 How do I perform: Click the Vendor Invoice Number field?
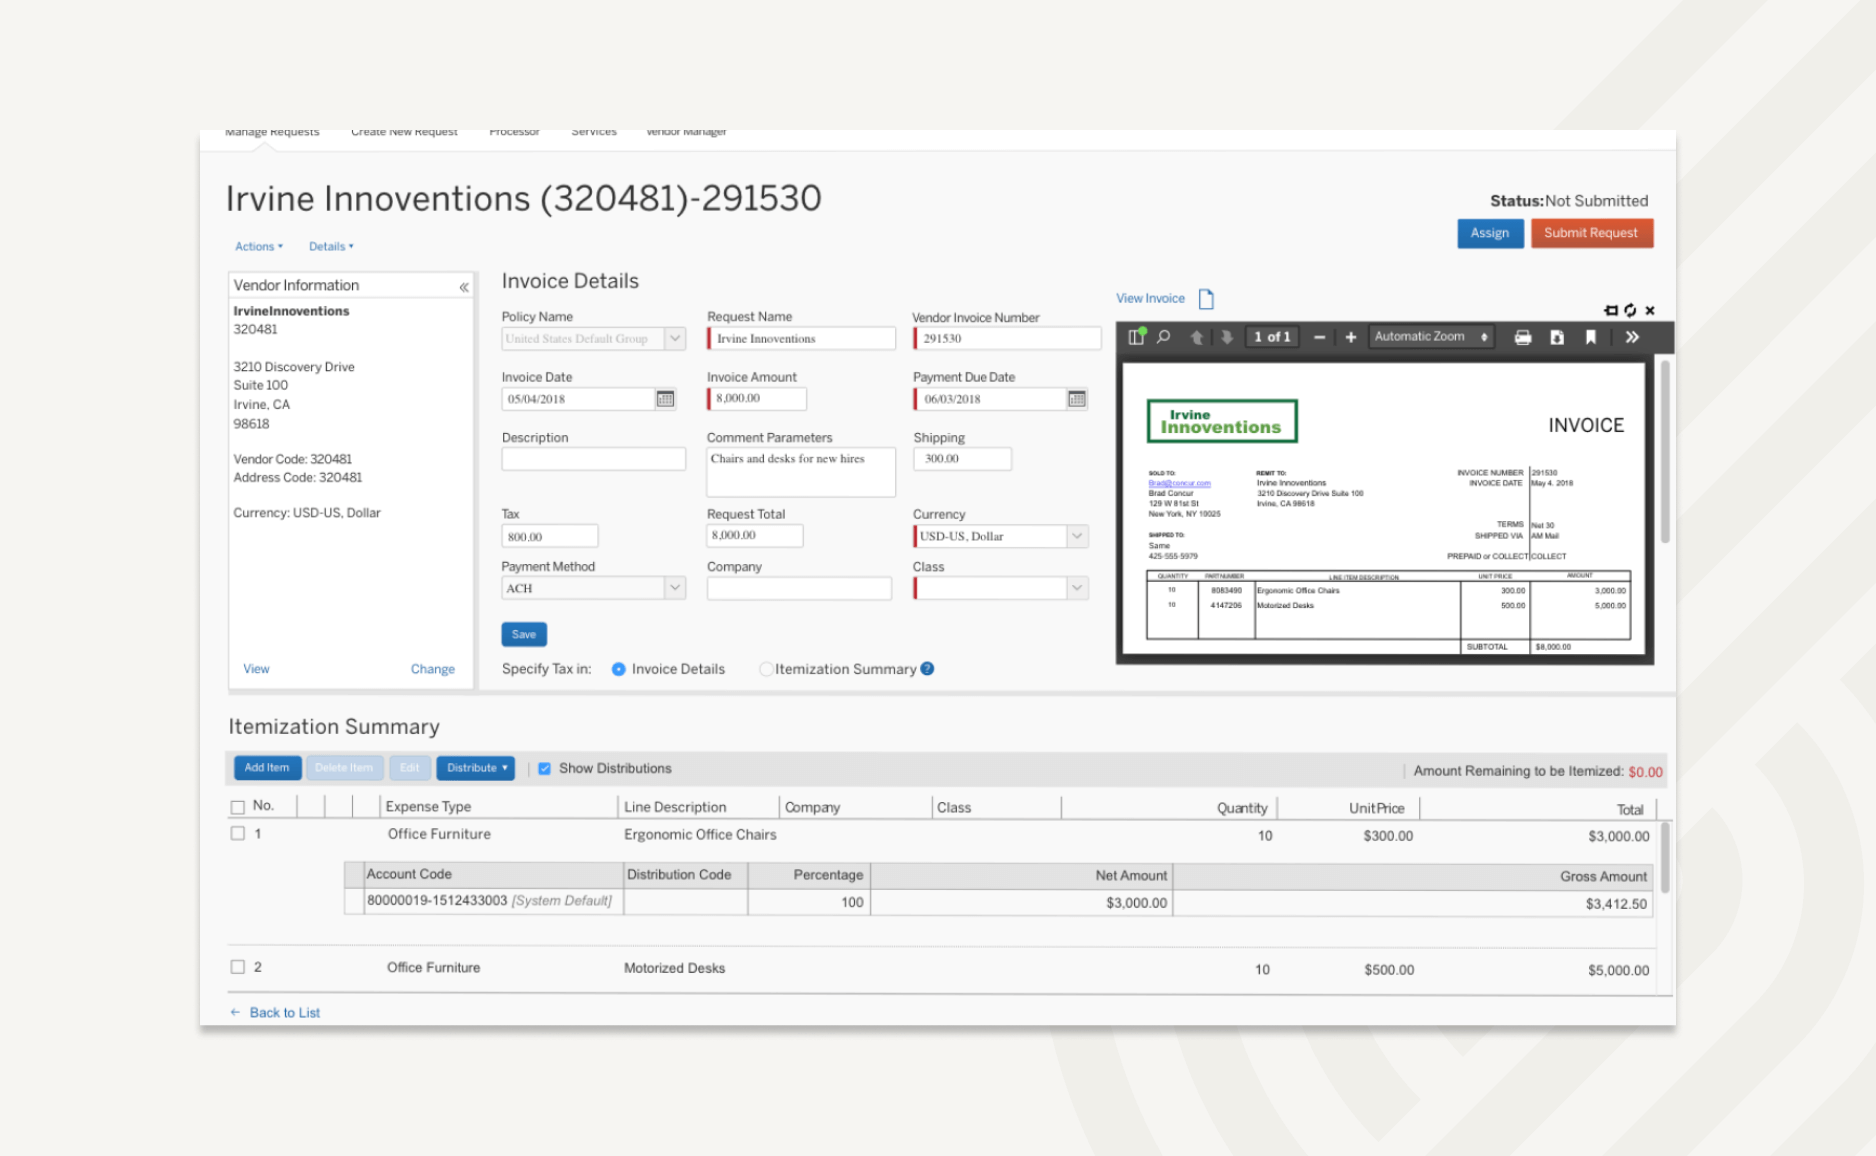[x=1007, y=339]
